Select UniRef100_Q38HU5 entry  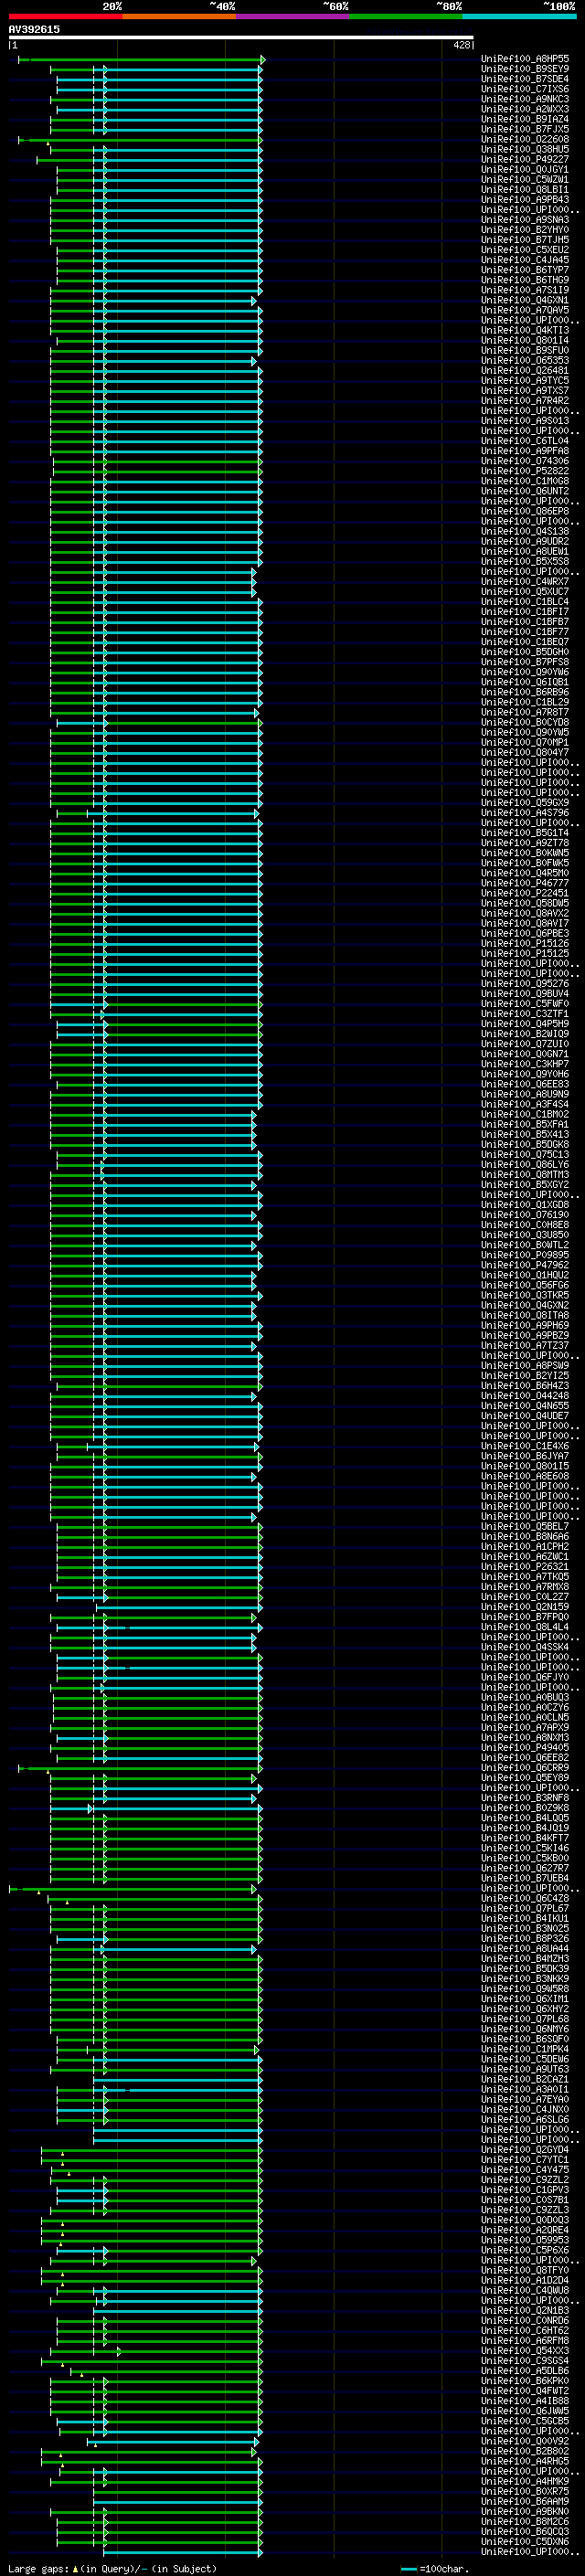coord(525,149)
